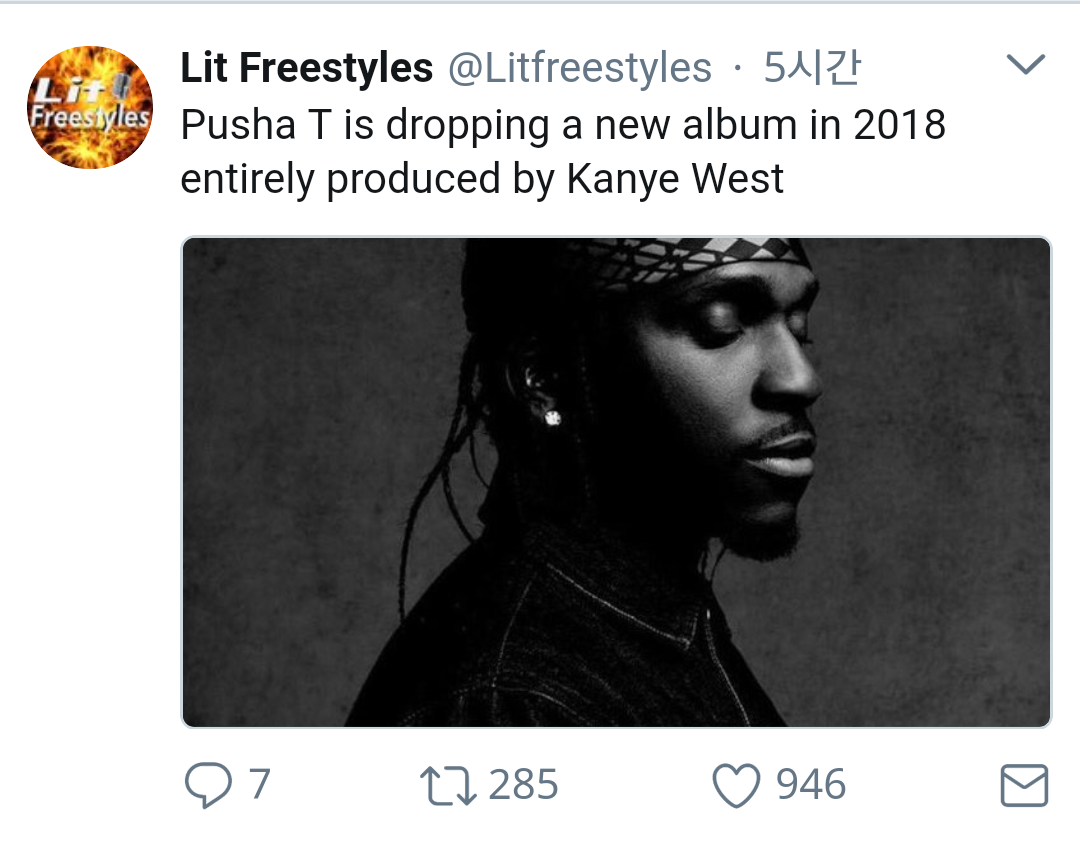Open Lit Freestyles flame profile avatar

coord(90,107)
